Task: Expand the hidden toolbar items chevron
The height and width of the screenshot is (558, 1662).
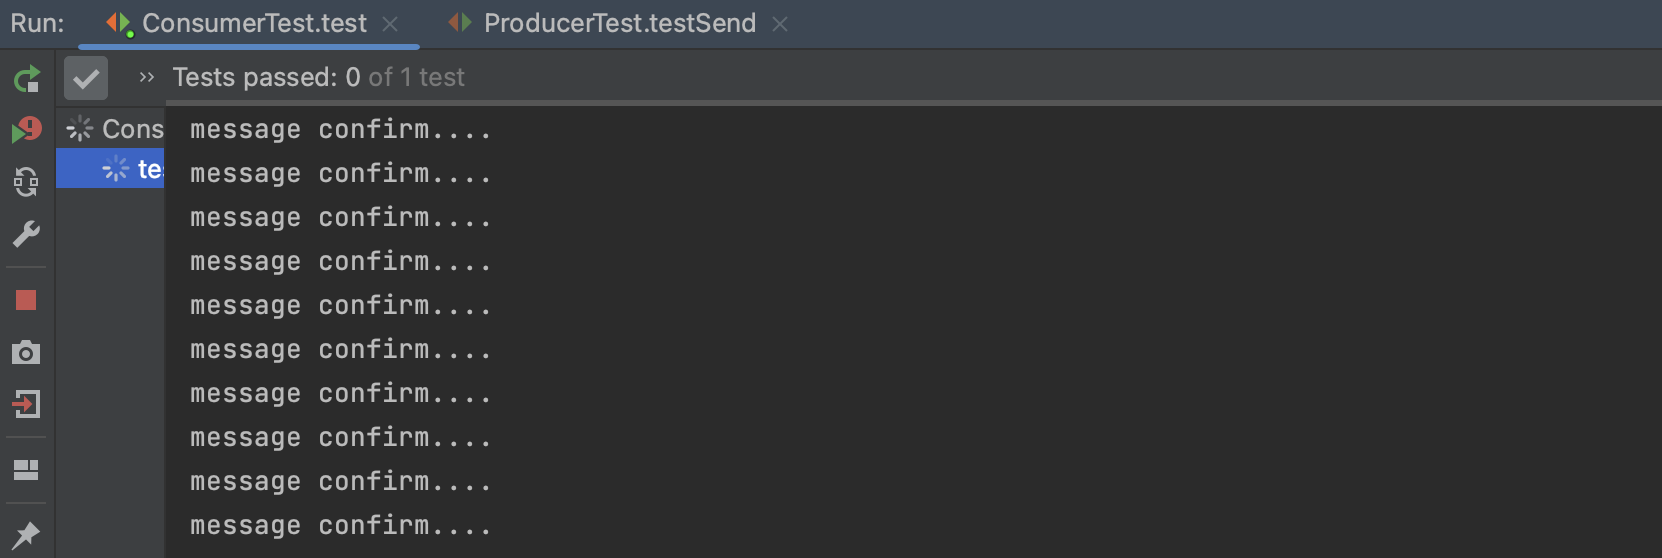Action: (147, 77)
